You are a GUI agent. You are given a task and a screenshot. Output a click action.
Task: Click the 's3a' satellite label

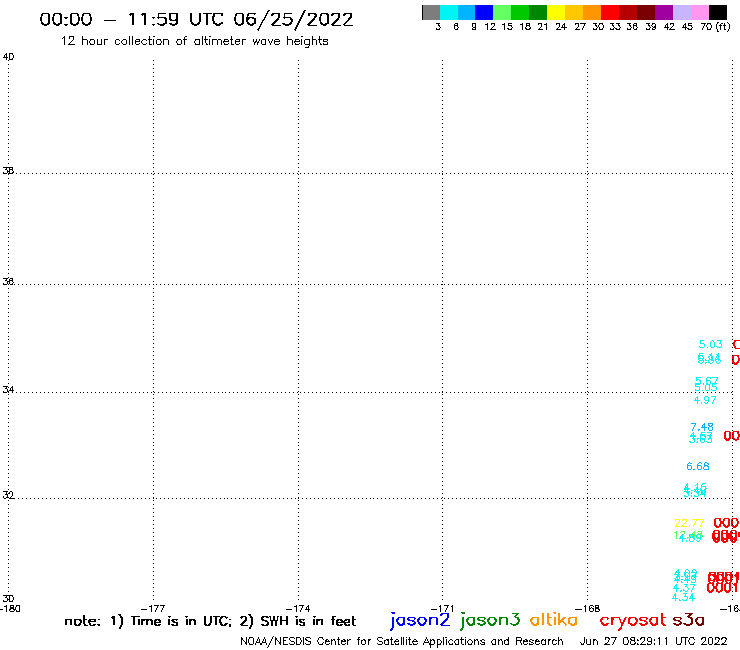coord(688,620)
